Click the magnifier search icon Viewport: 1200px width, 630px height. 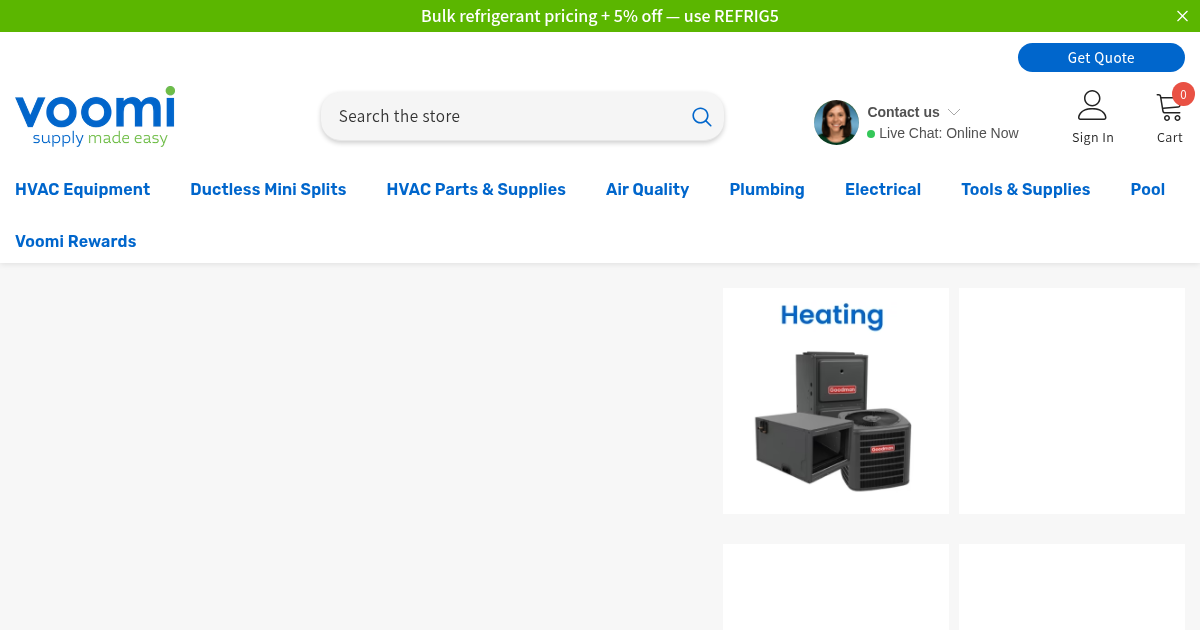[x=702, y=117]
